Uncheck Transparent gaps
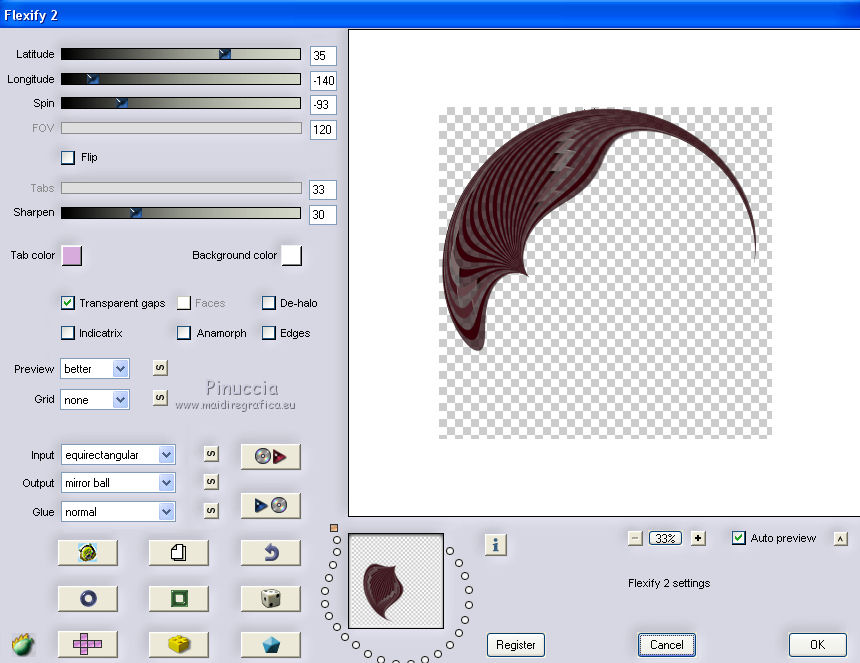Screen dimensions: 860x663 68,303
